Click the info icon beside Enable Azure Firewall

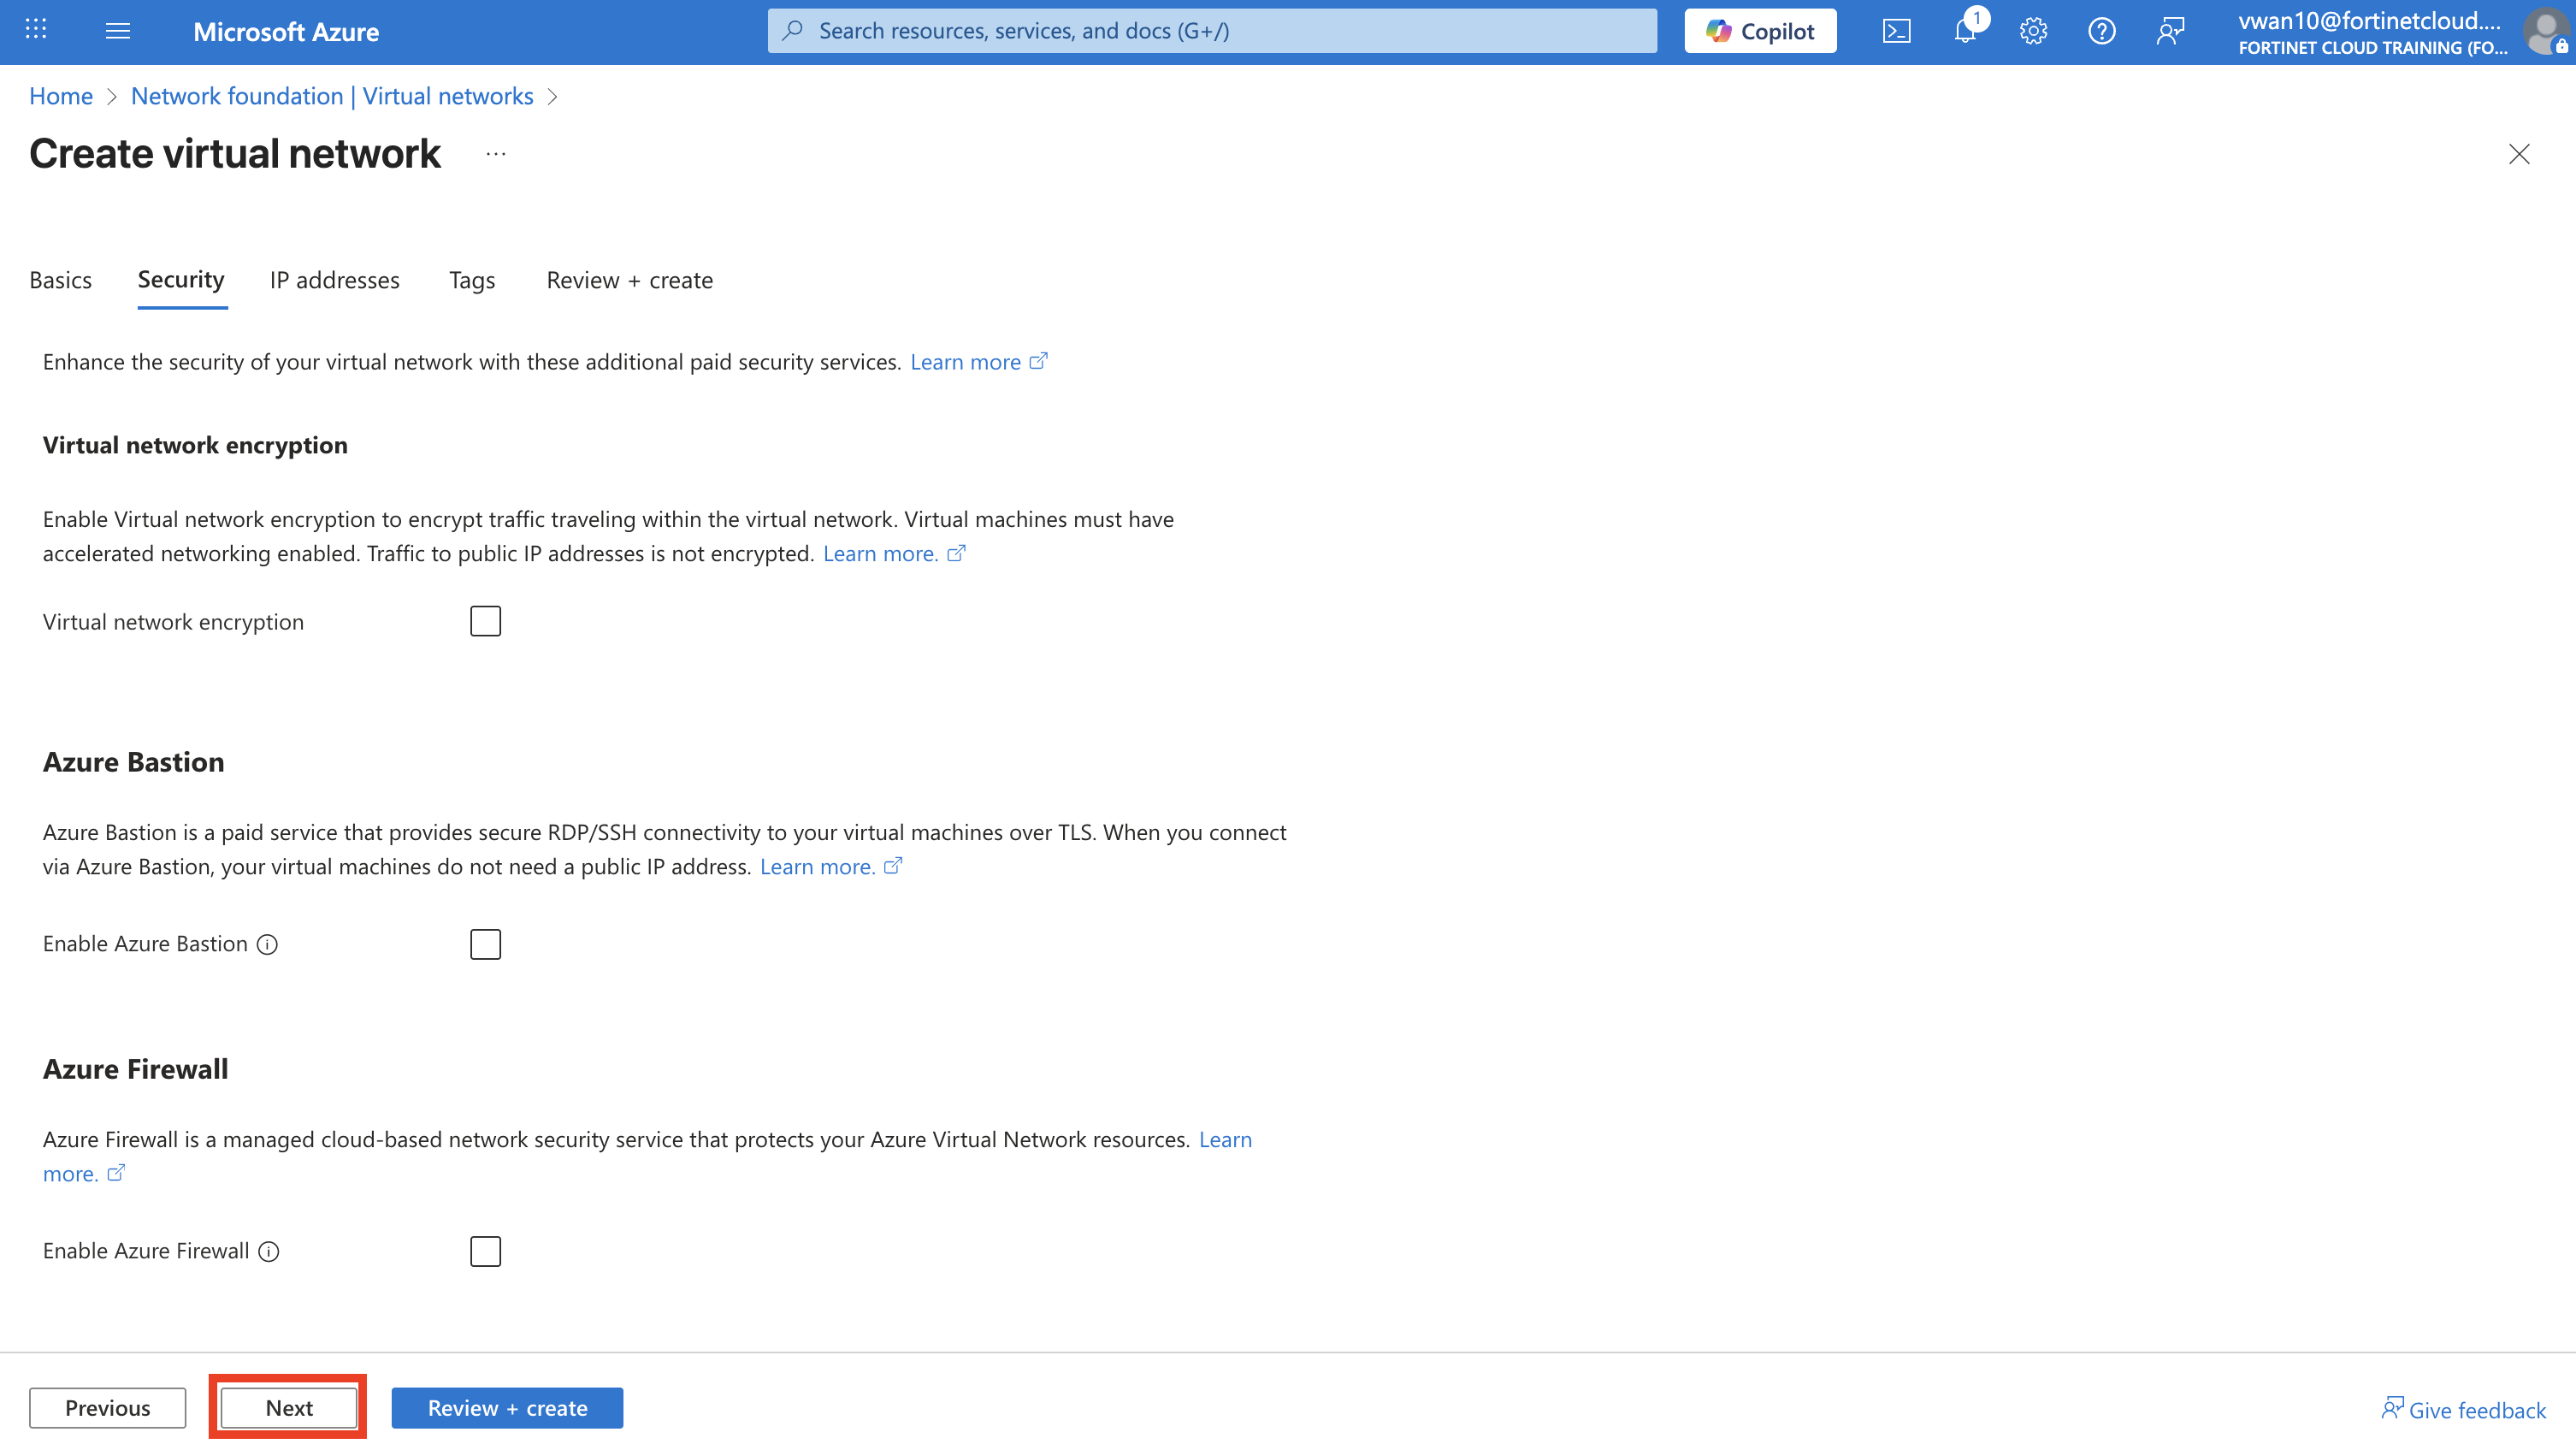tap(269, 1251)
